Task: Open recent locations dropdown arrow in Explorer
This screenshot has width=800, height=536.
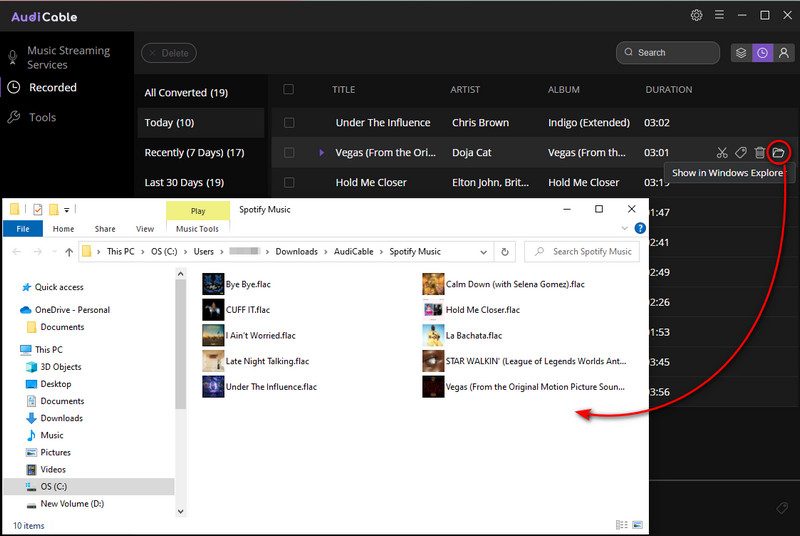Action: coord(54,252)
